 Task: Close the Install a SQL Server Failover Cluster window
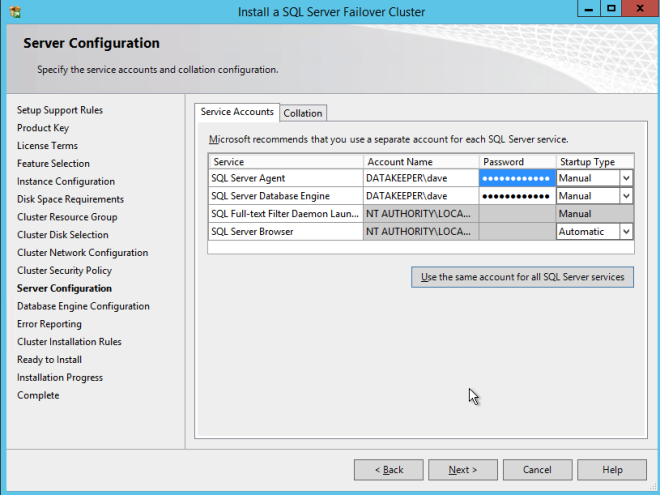click(x=640, y=9)
